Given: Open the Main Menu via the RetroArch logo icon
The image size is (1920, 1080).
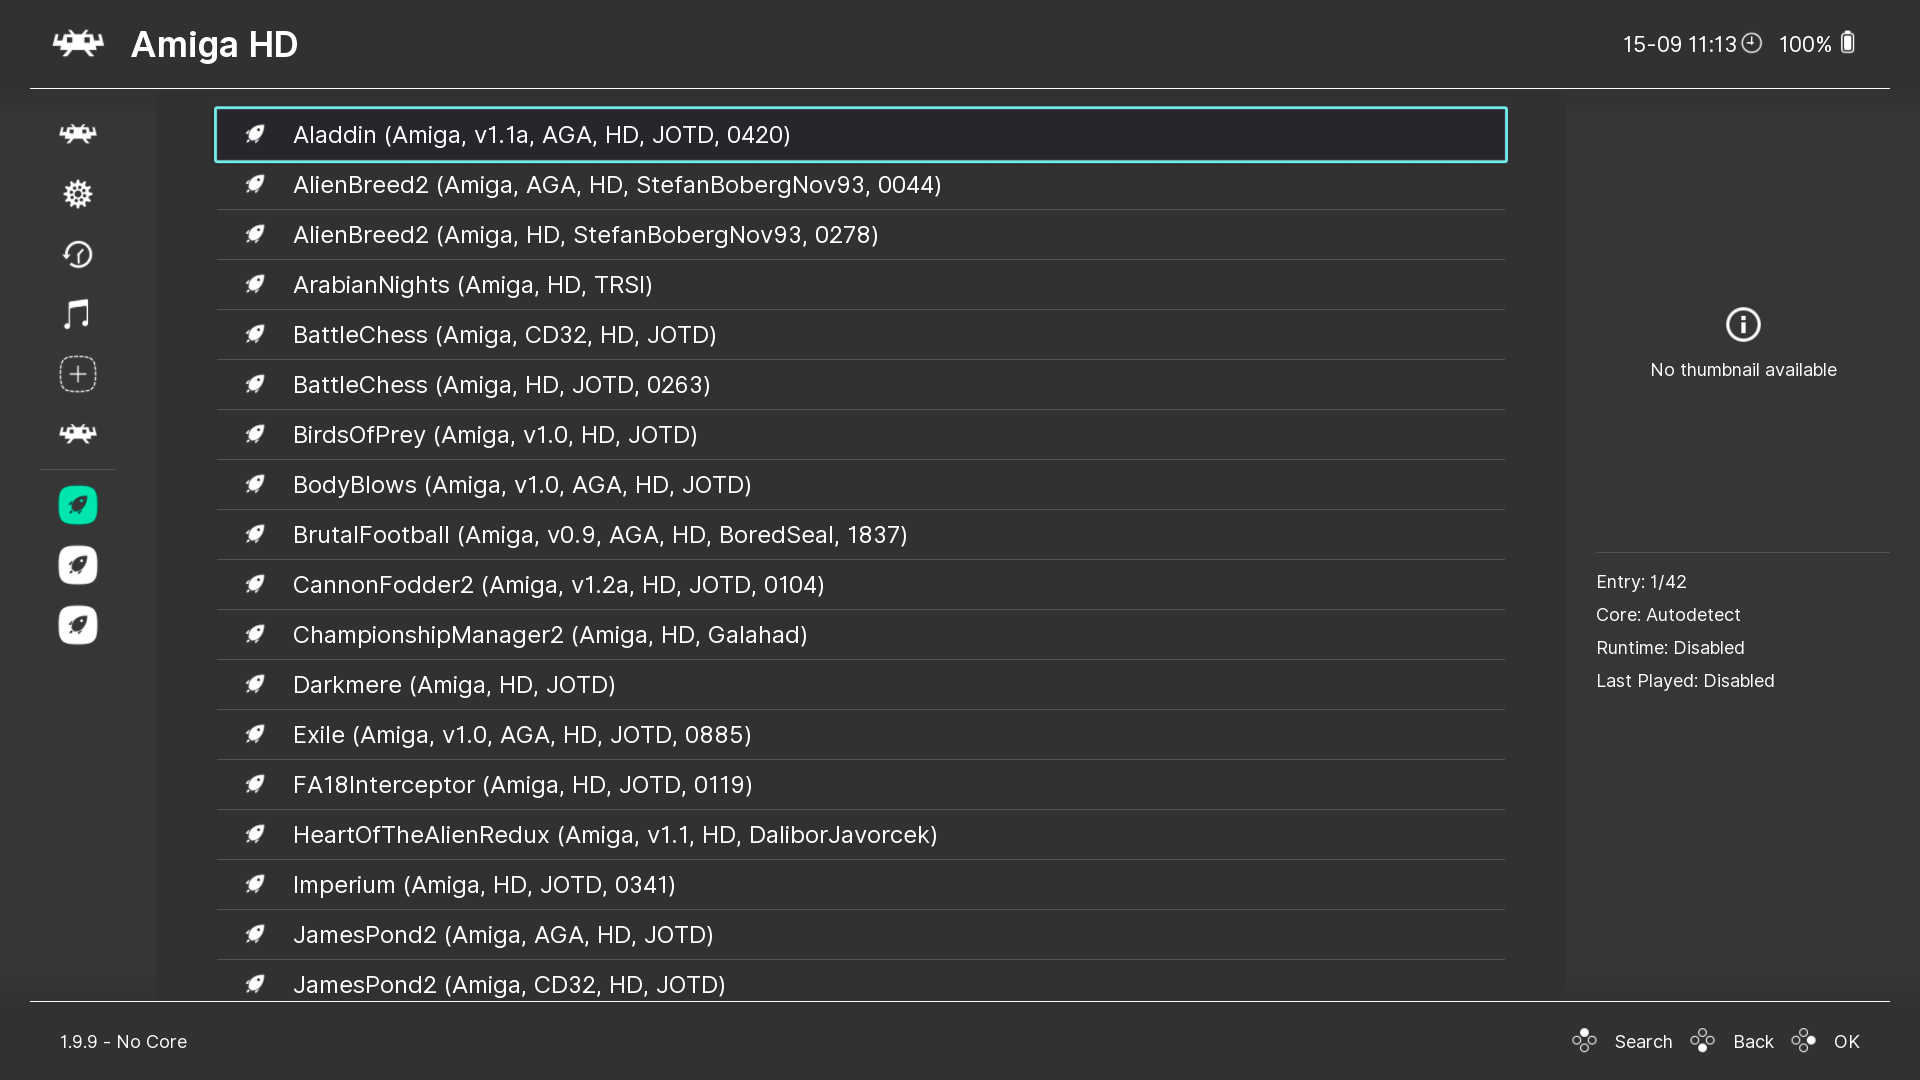Looking at the screenshot, I should click(x=78, y=133).
